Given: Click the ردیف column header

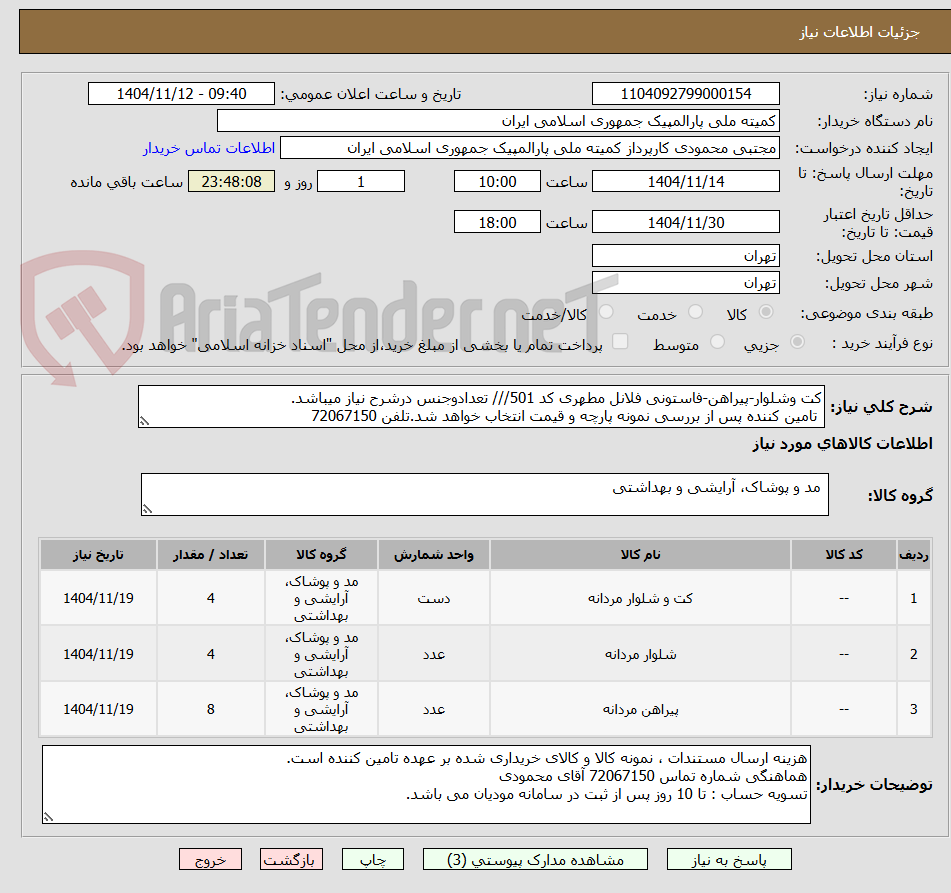Looking at the screenshot, I should click(913, 554).
